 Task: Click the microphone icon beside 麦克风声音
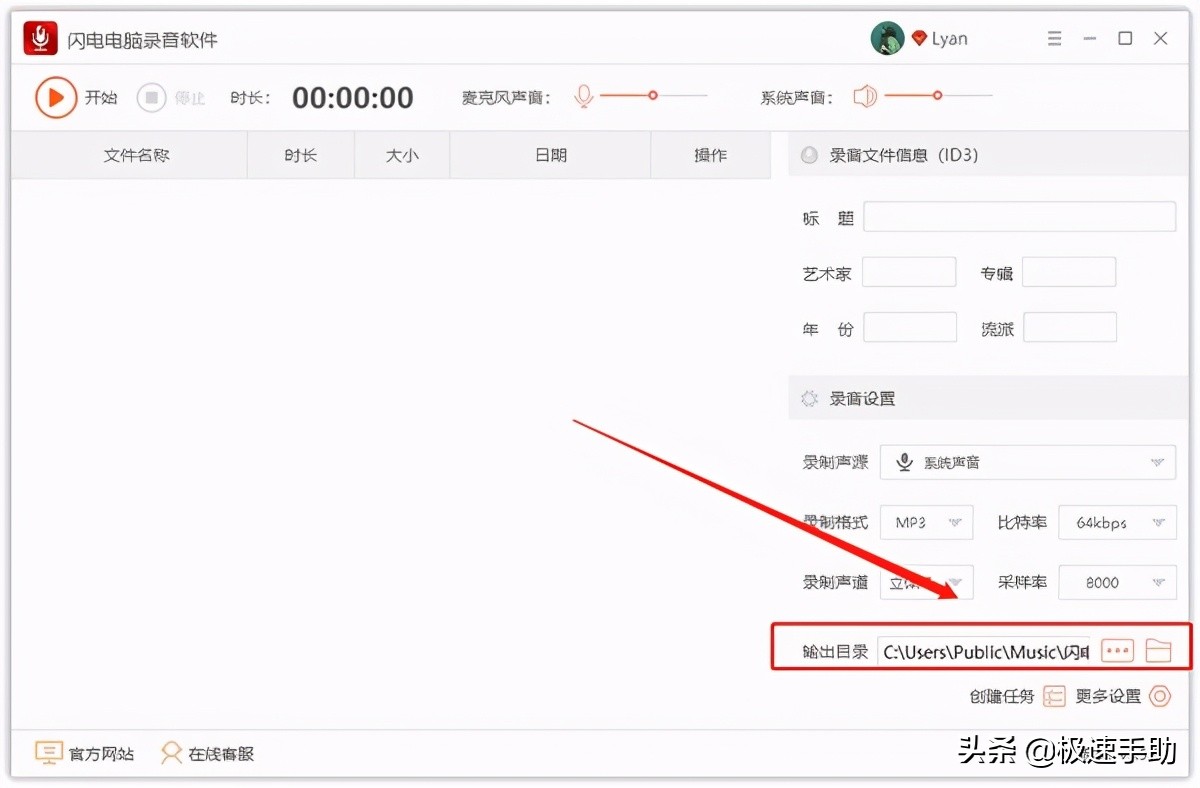click(583, 97)
